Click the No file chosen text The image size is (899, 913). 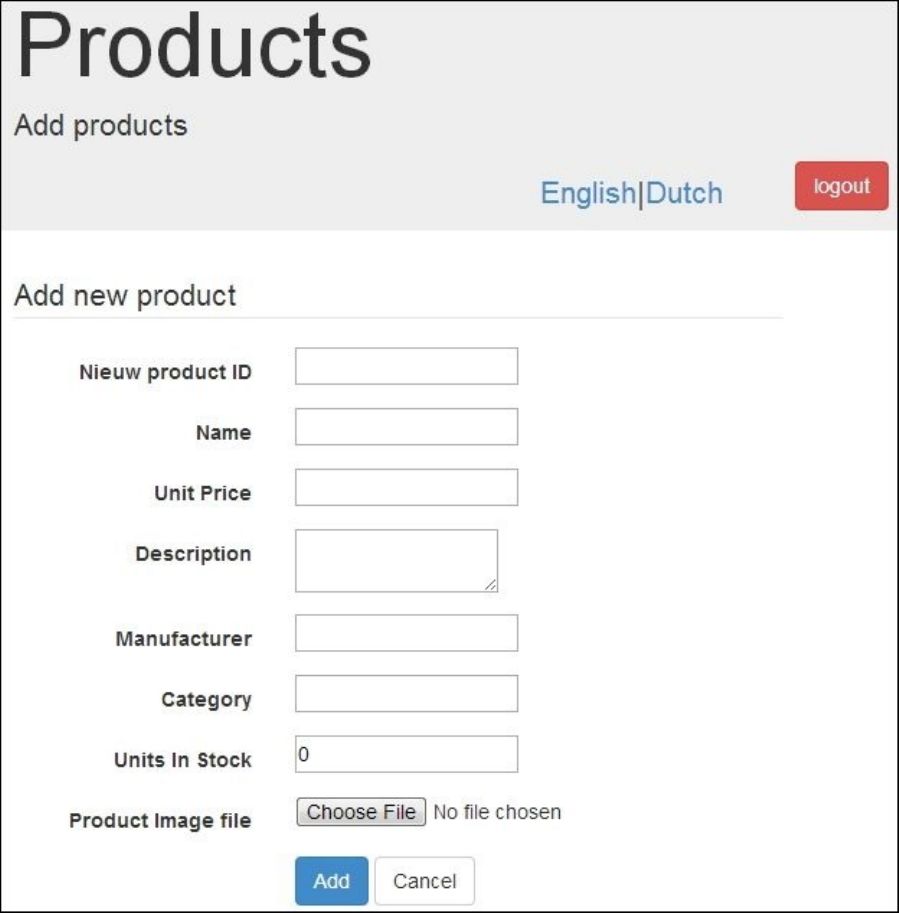pyautogui.click(x=497, y=812)
